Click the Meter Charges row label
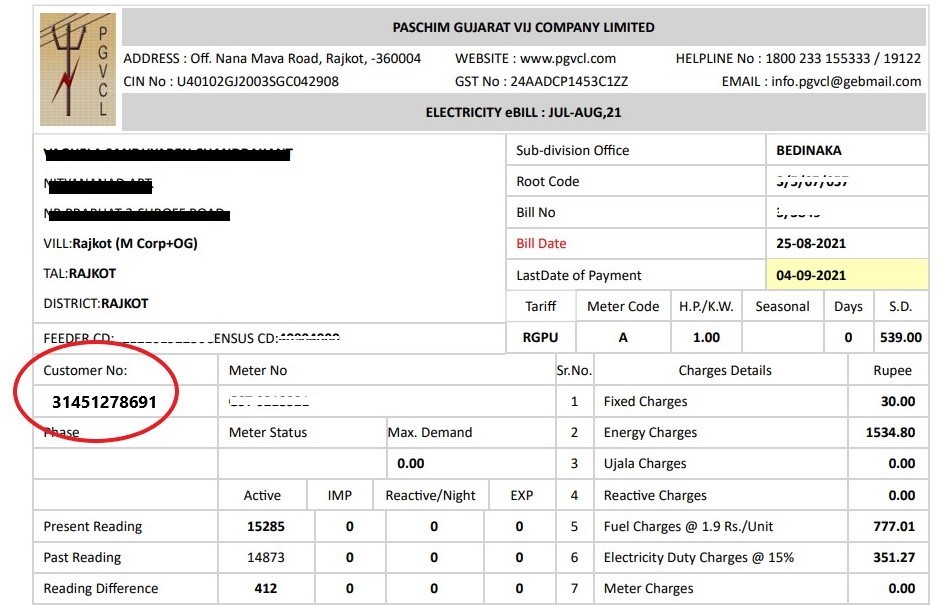This screenshot has width=947, height=605. [x=648, y=588]
